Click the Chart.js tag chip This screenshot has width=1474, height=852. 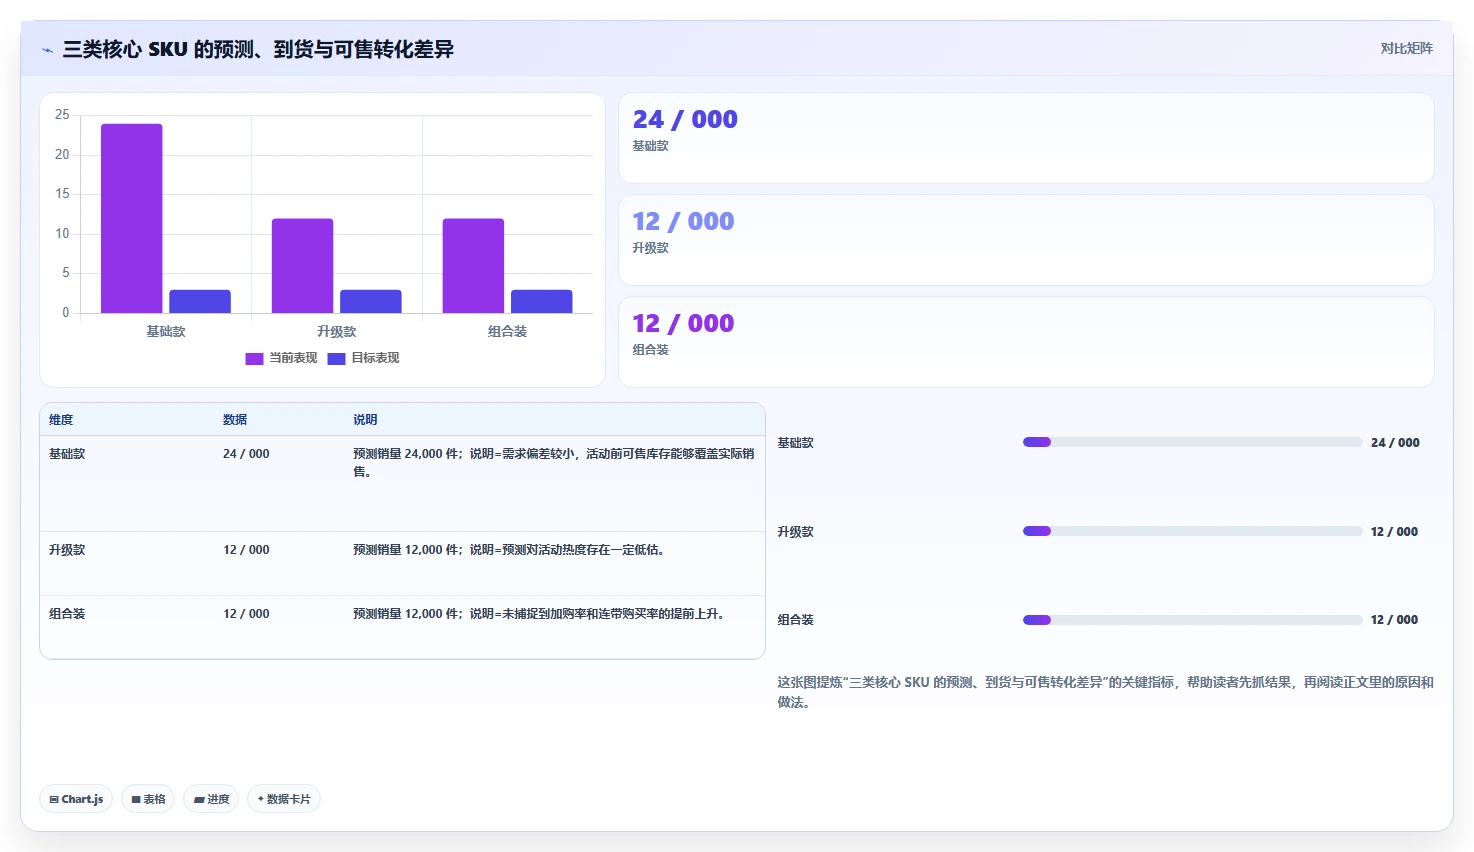click(76, 799)
